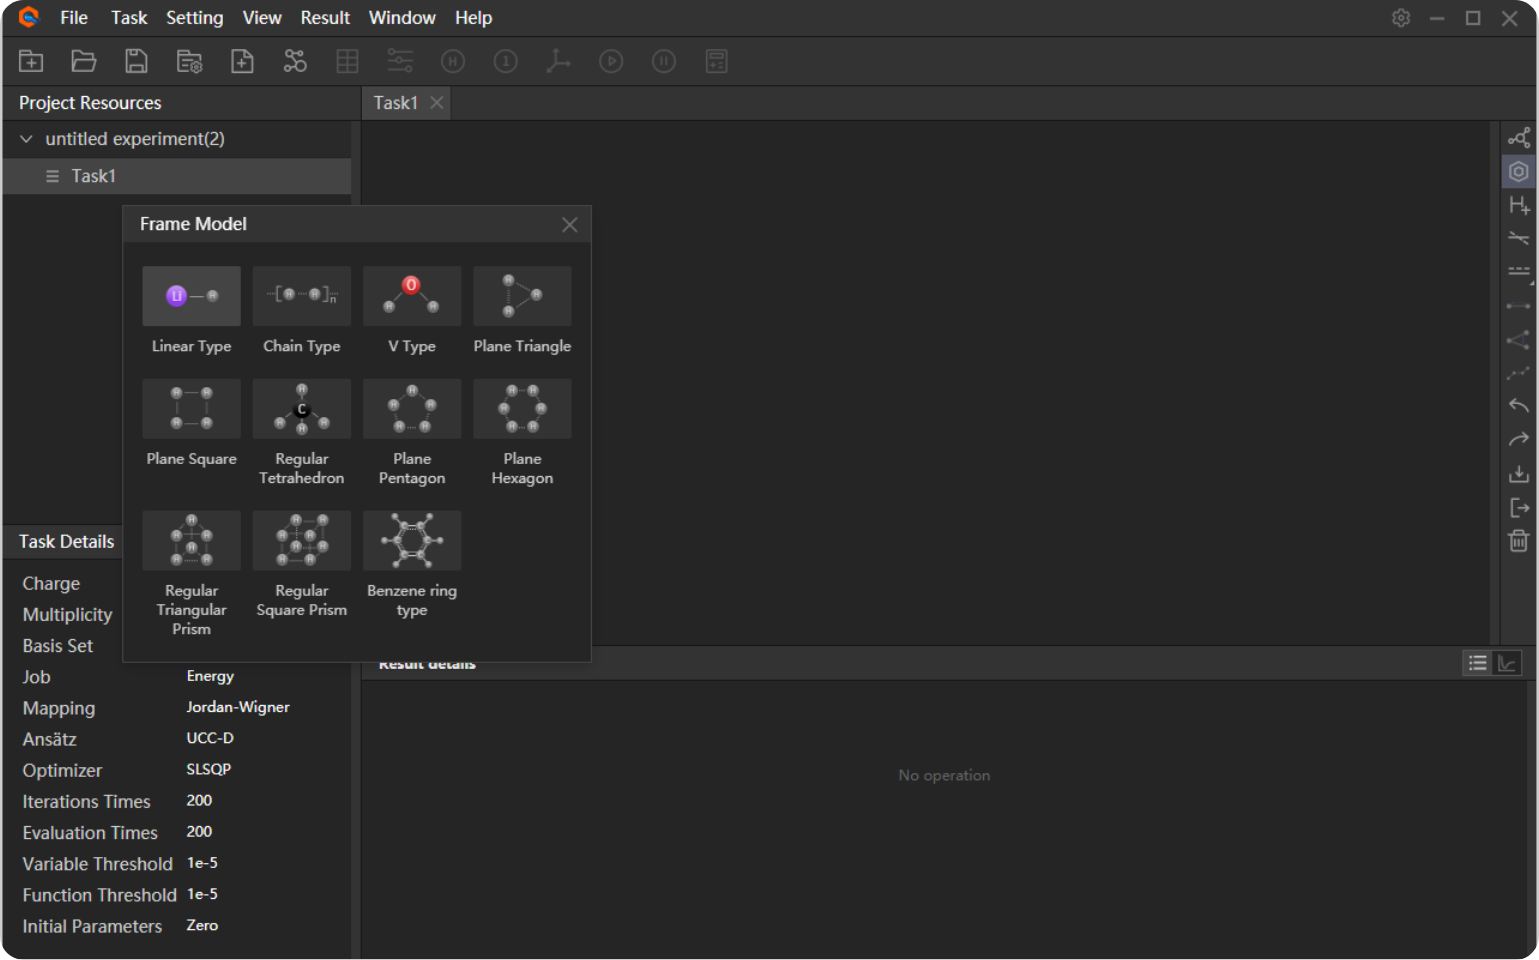Screen dimensions: 1539x960
Task: Select the Task1 document tab
Action: click(x=396, y=103)
